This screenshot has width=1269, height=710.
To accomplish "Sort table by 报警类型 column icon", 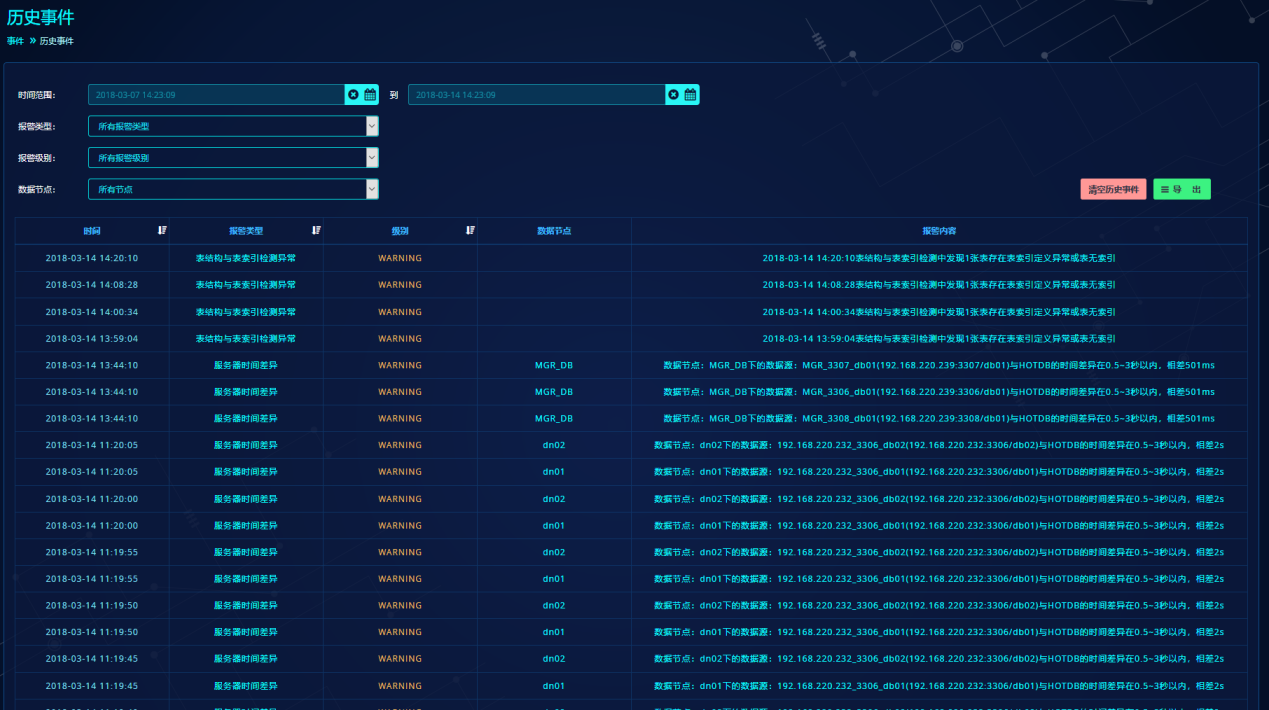I will click(316, 231).
